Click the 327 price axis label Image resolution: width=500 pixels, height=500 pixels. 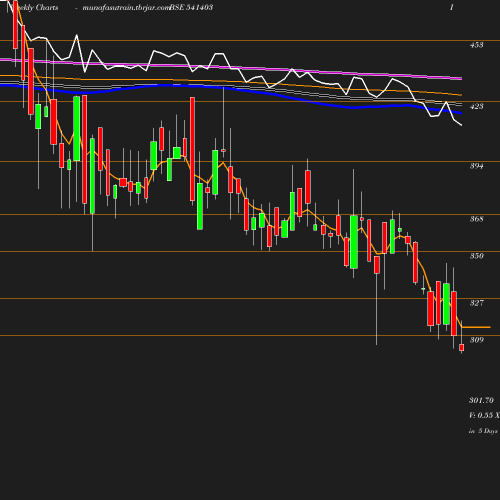[476, 303]
